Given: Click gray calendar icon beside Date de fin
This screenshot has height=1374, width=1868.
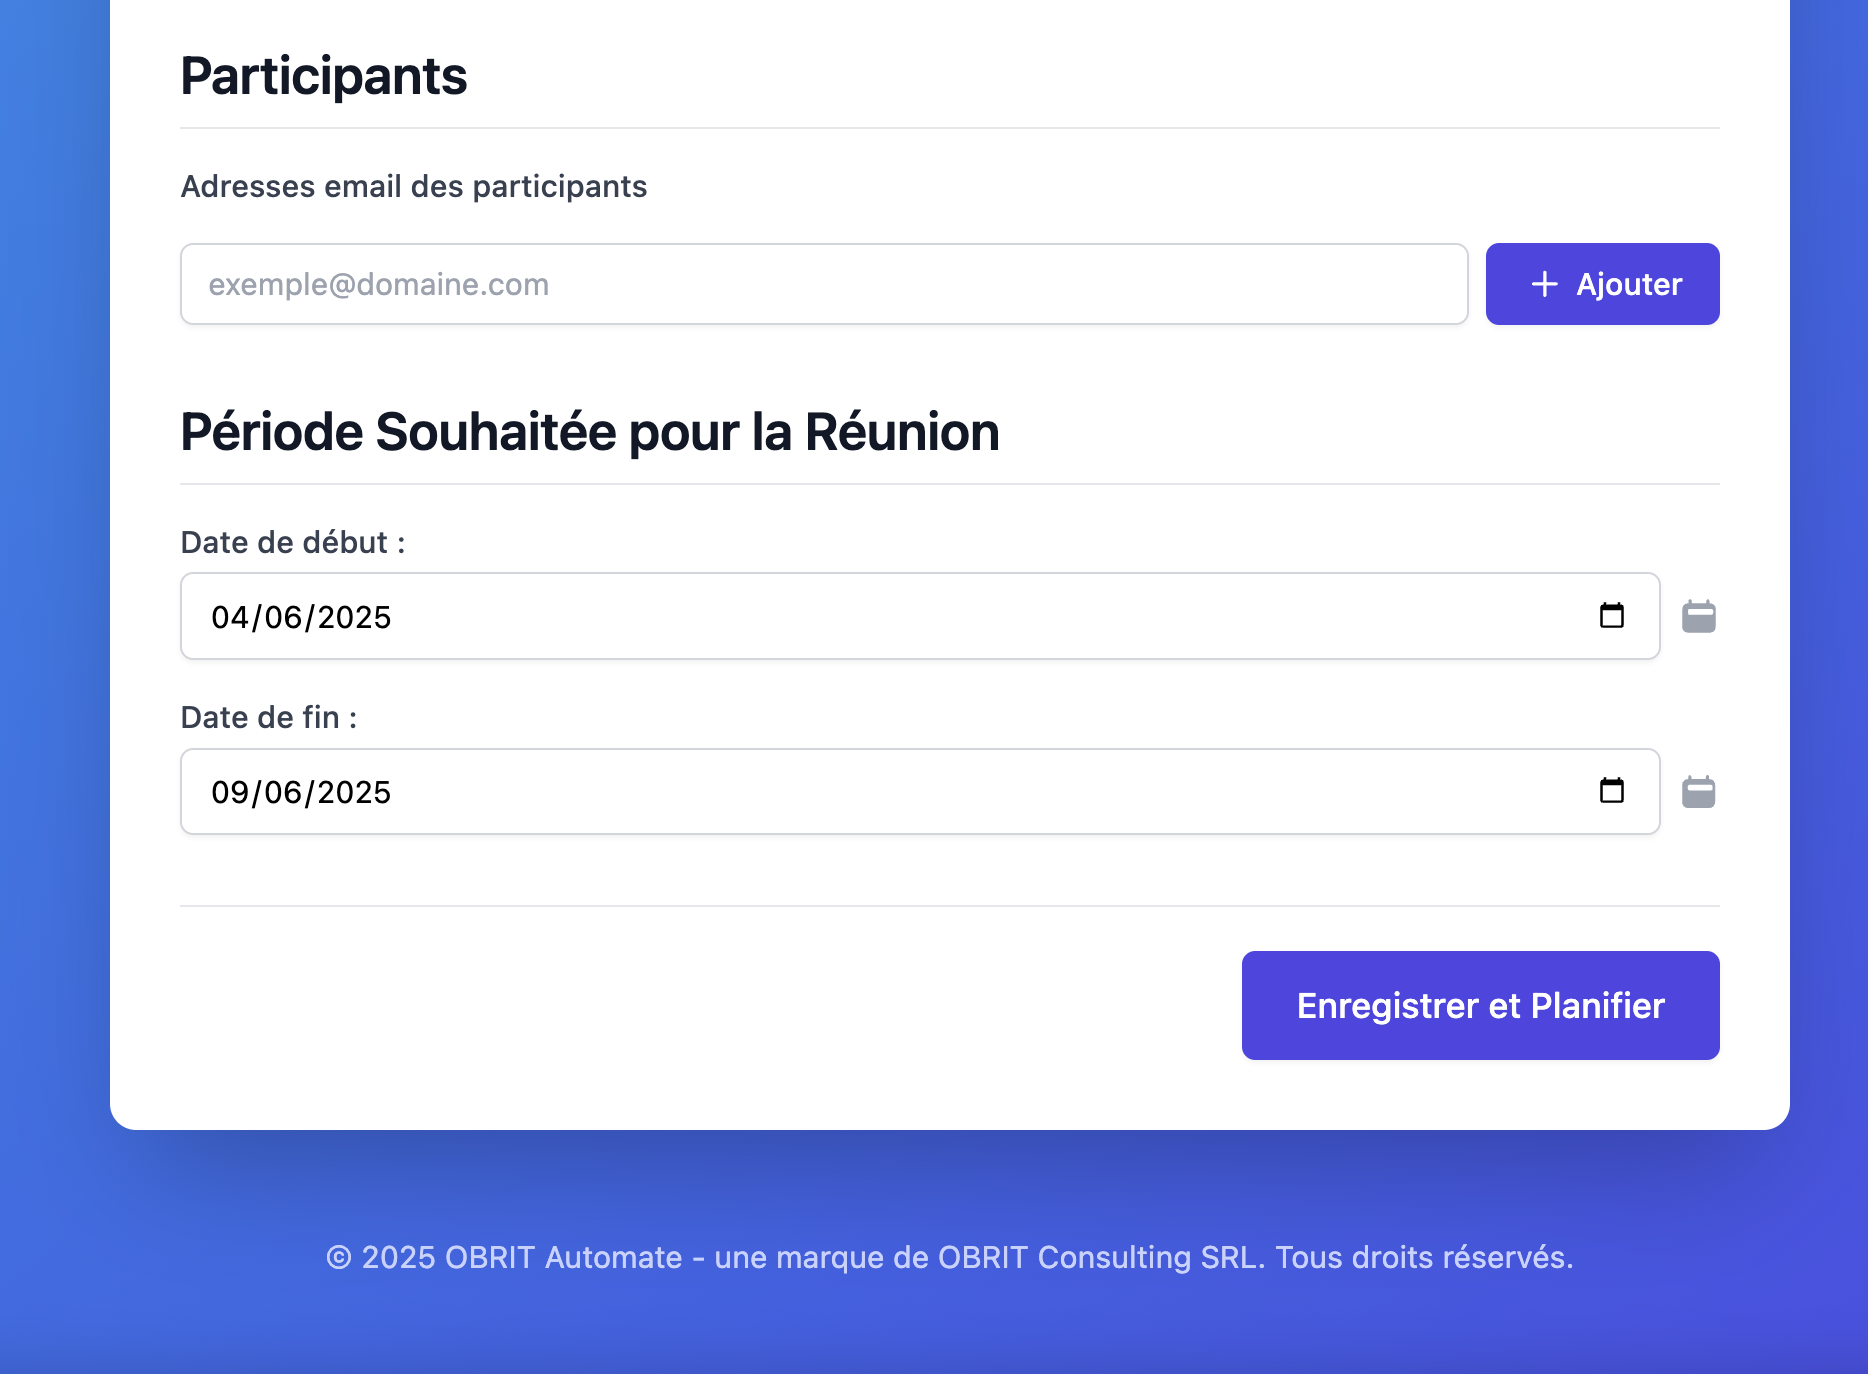Looking at the screenshot, I should click(x=1698, y=791).
